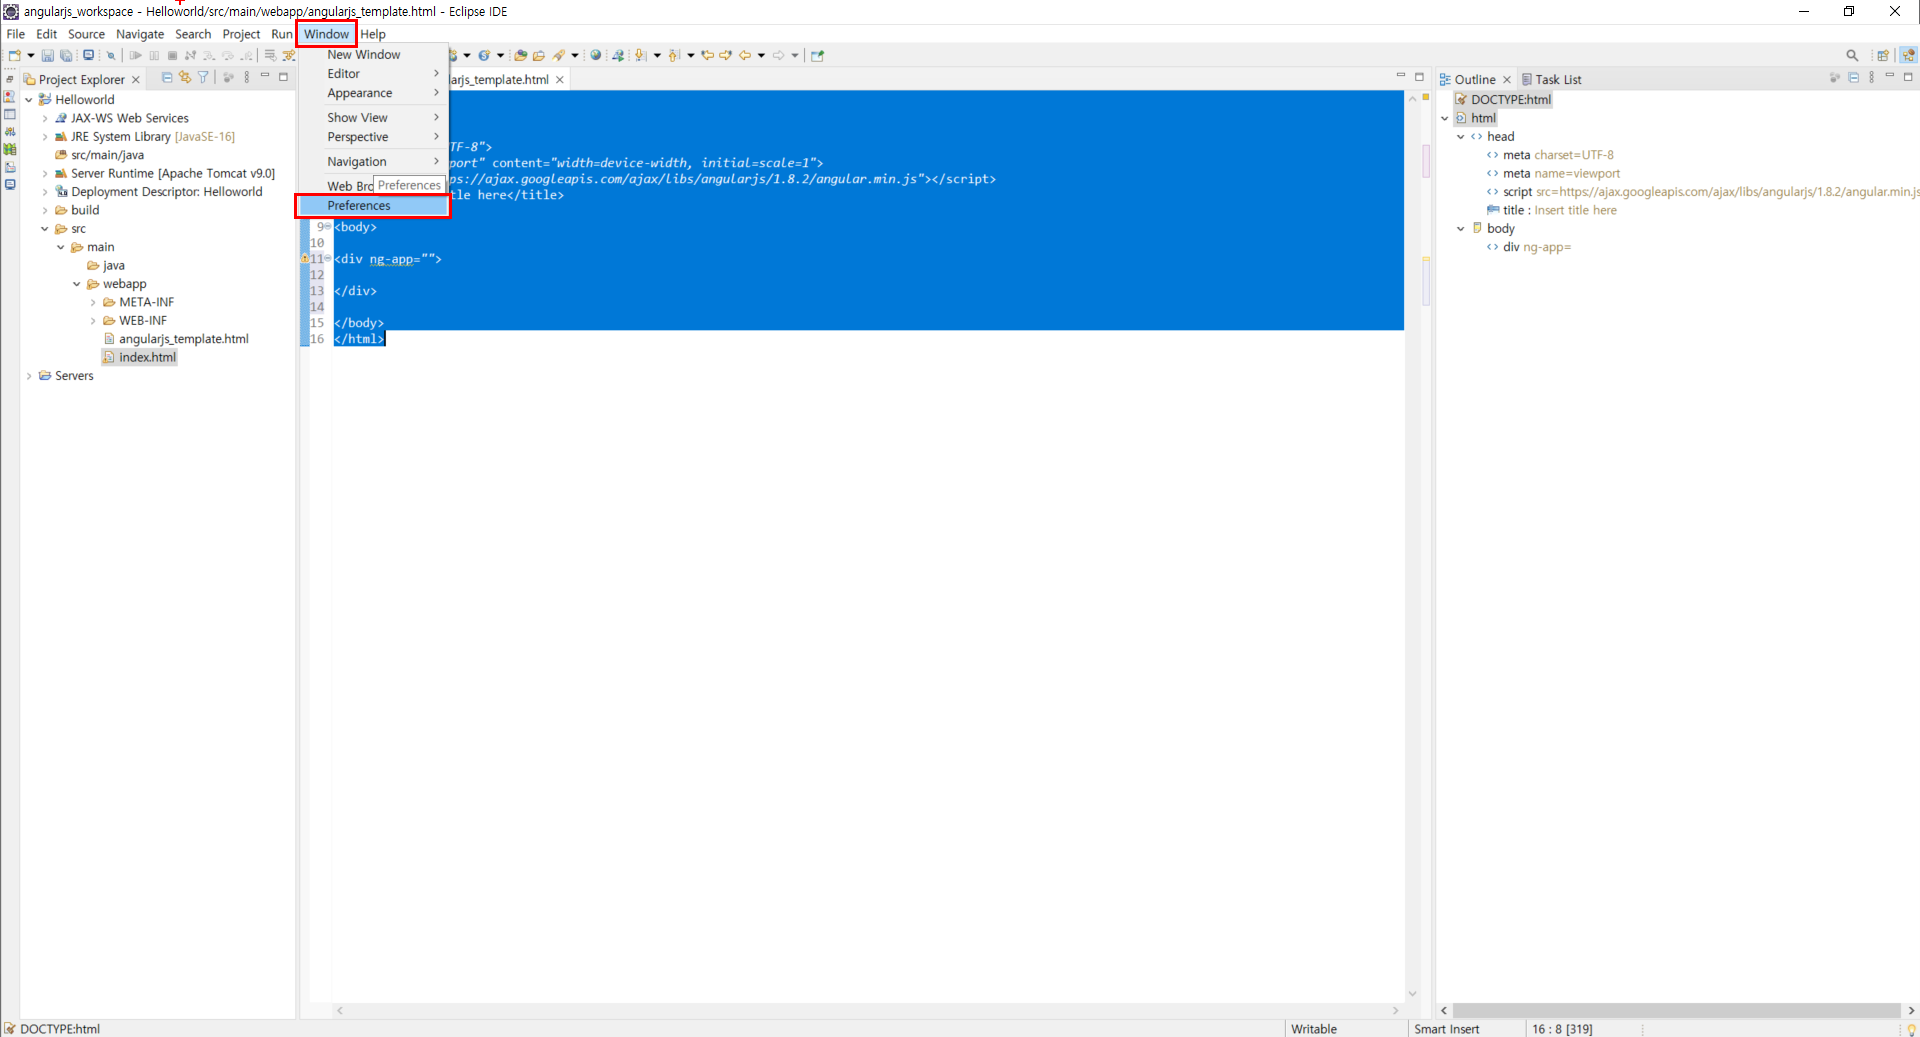Collapse All in Outline view toolbar
The image size is (1920, 1037).
1853,78
